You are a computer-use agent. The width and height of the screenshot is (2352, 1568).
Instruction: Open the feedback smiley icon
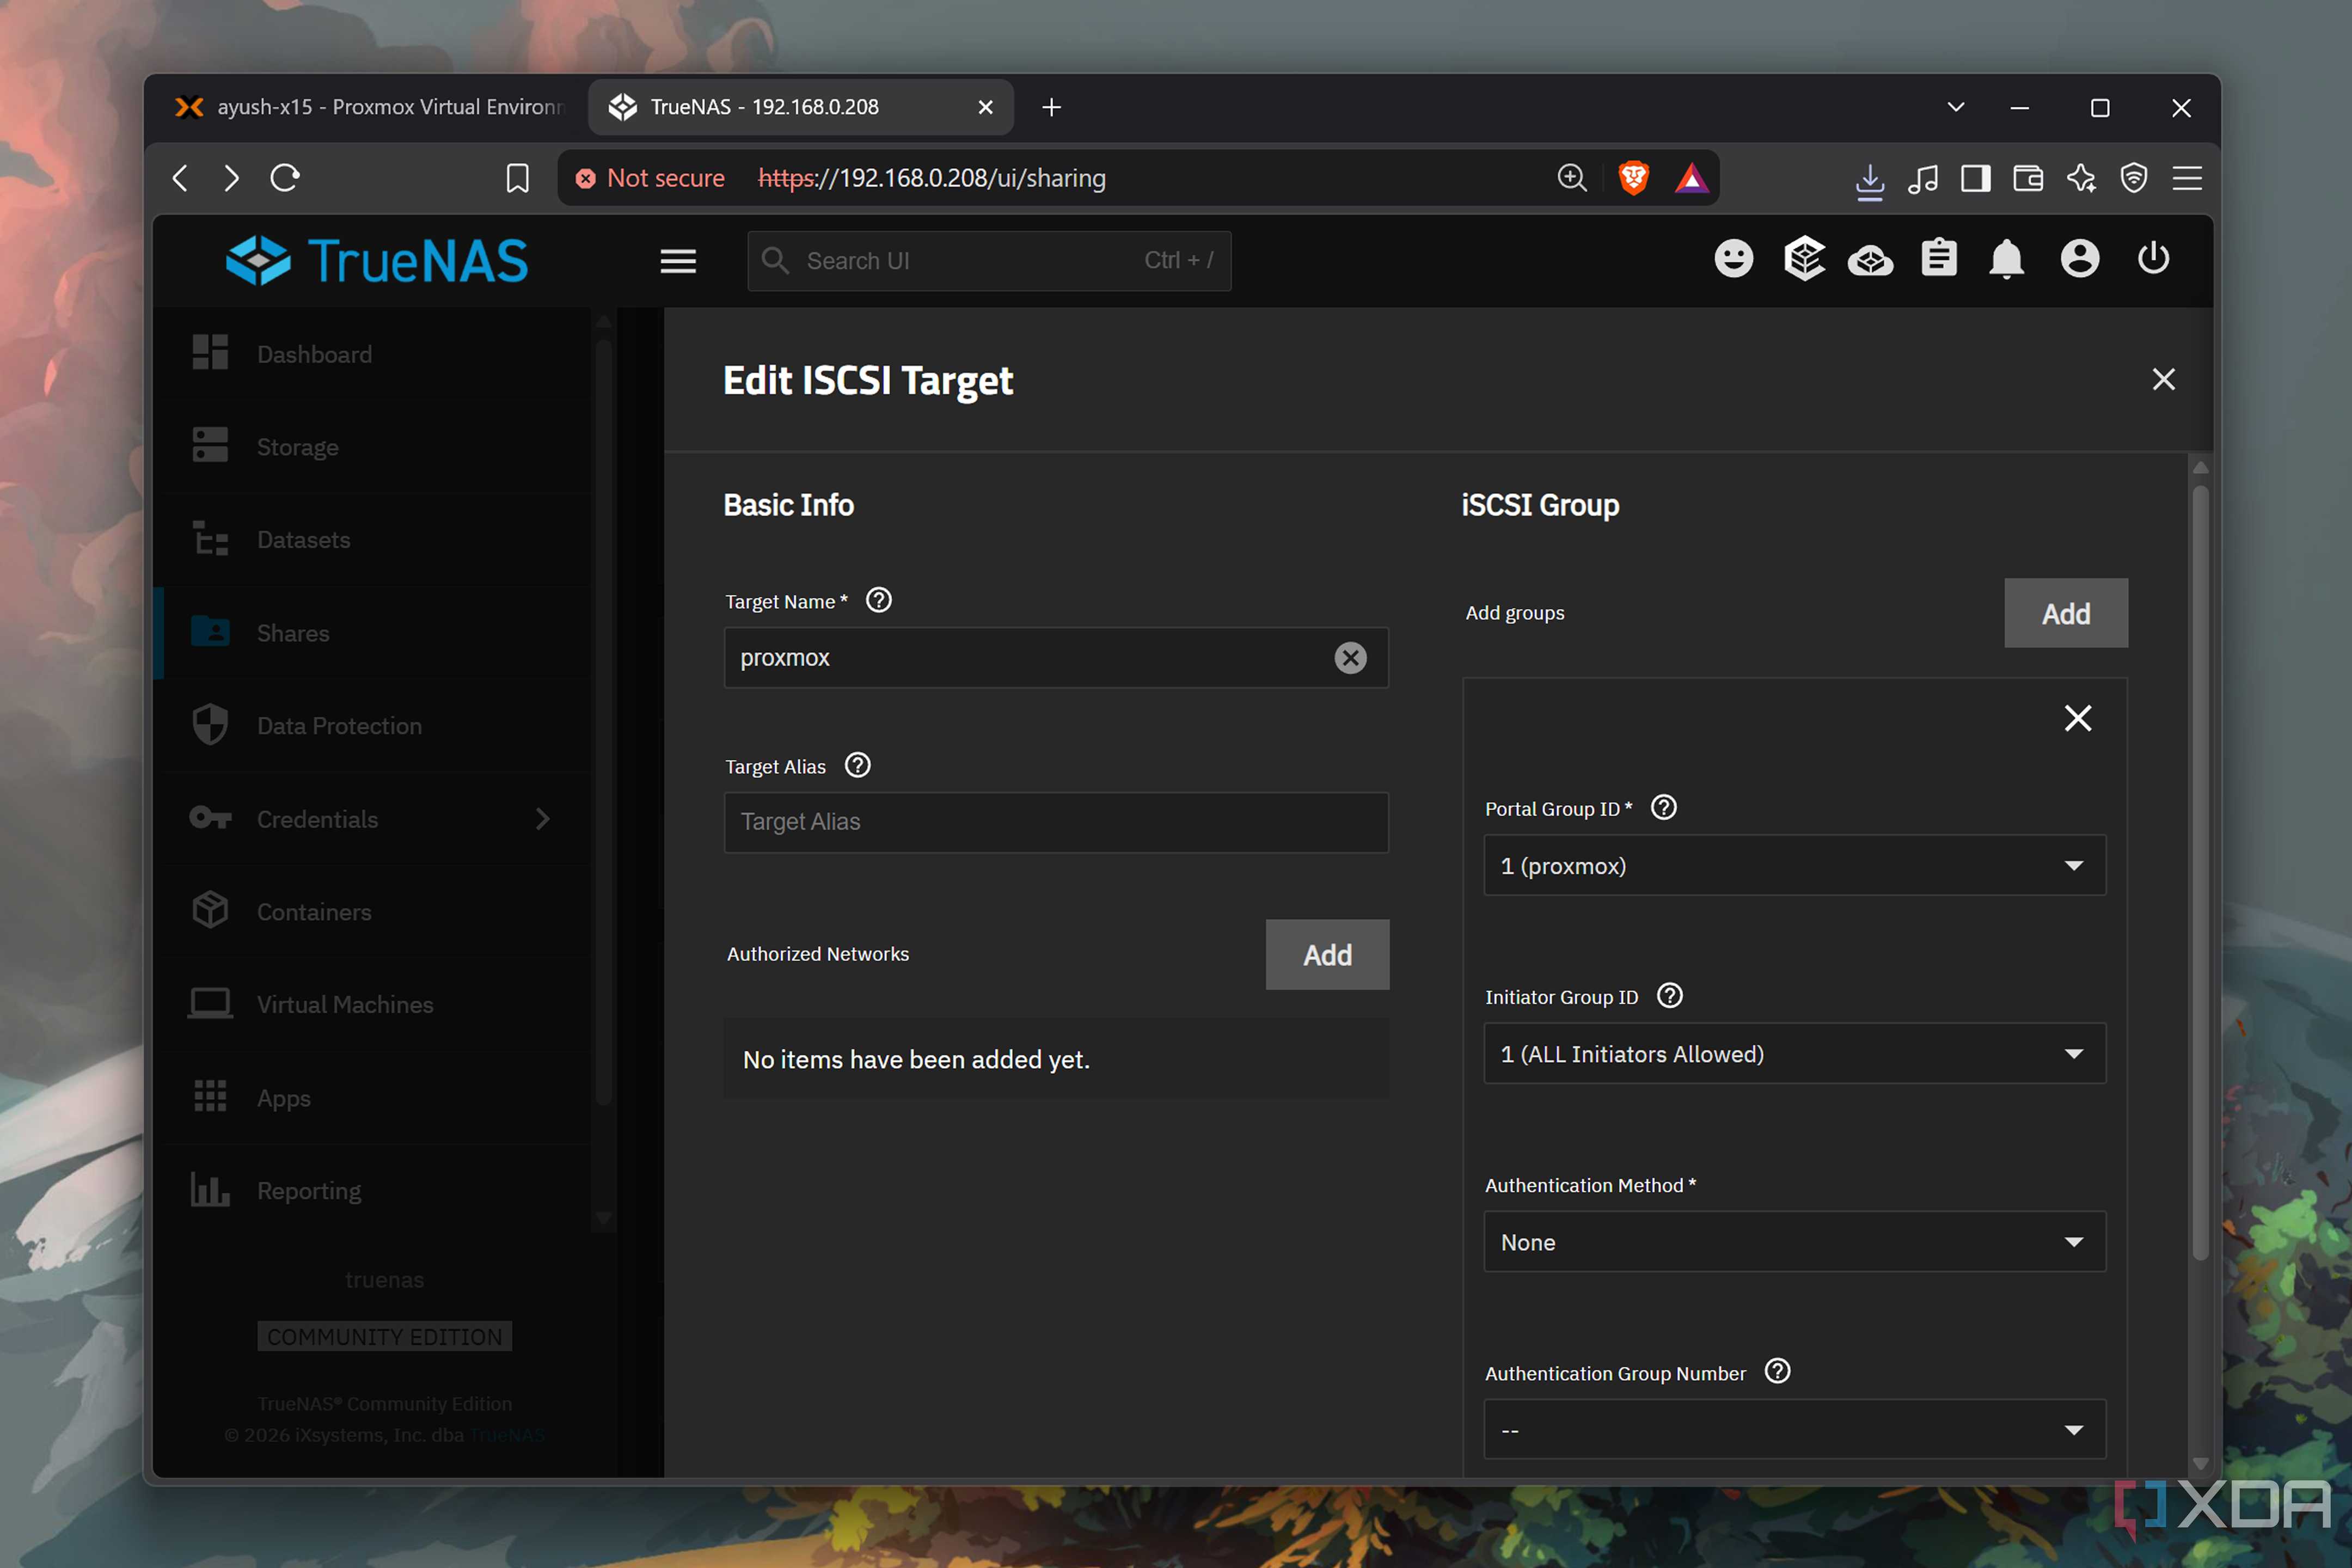pos(1733,259)
